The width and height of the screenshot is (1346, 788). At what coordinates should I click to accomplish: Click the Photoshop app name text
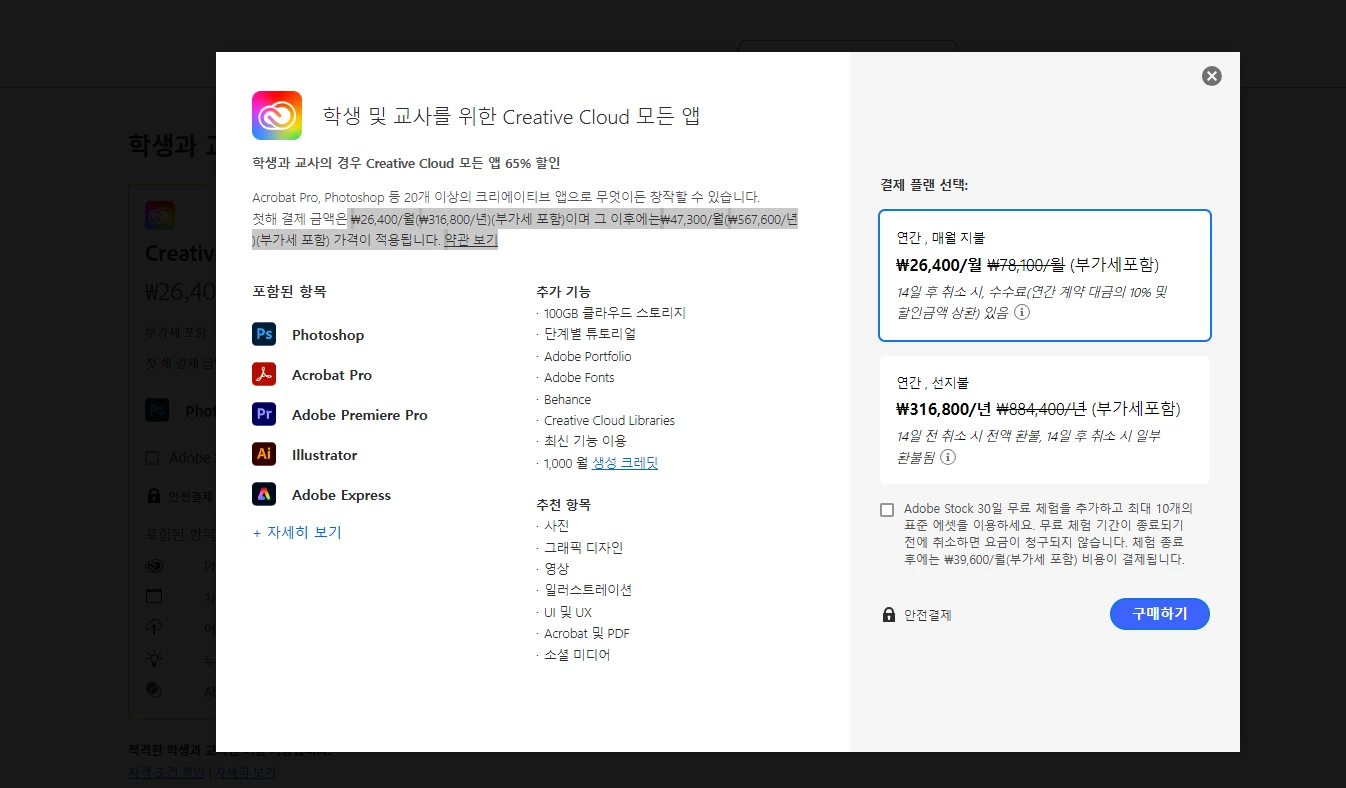click(x=328, y=335)
